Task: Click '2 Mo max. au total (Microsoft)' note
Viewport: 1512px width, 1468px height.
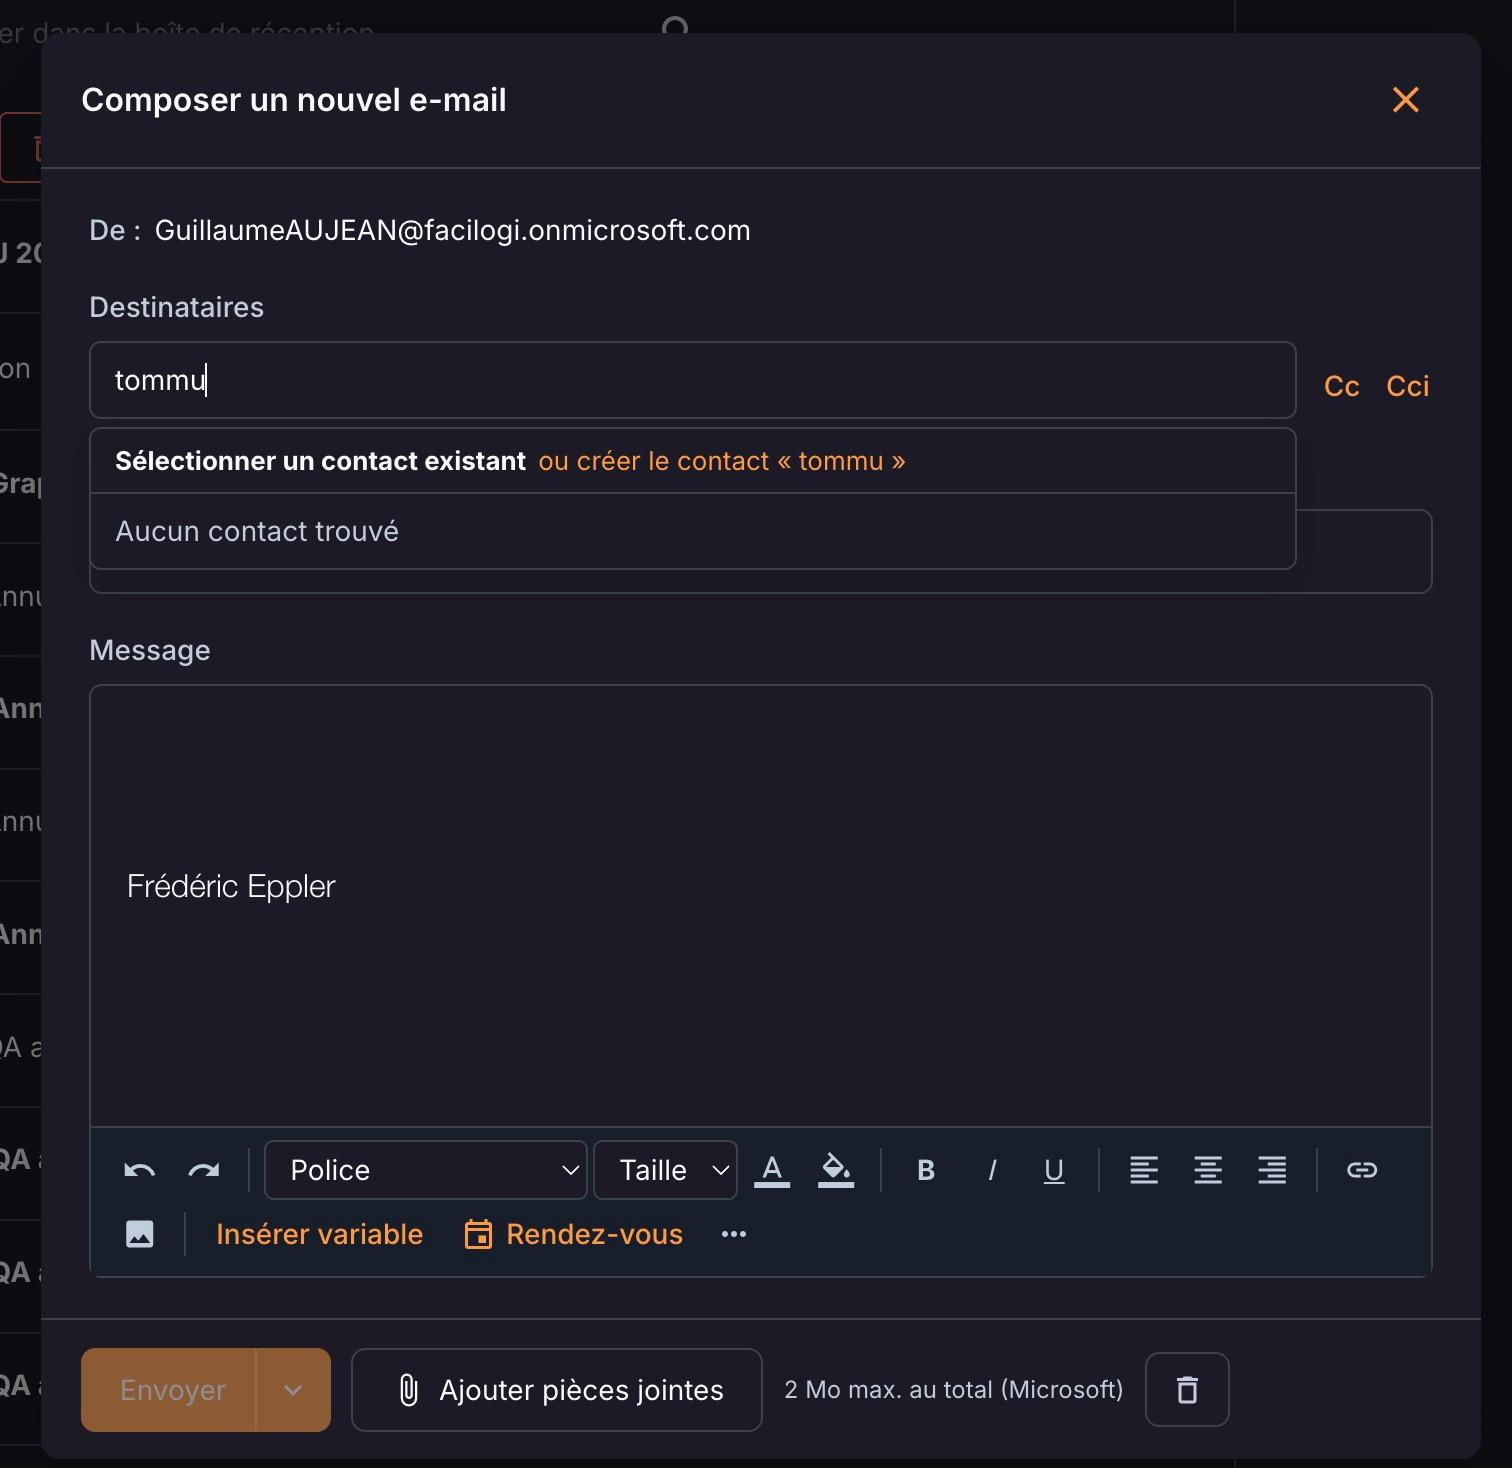Action: pos(954,1390)
